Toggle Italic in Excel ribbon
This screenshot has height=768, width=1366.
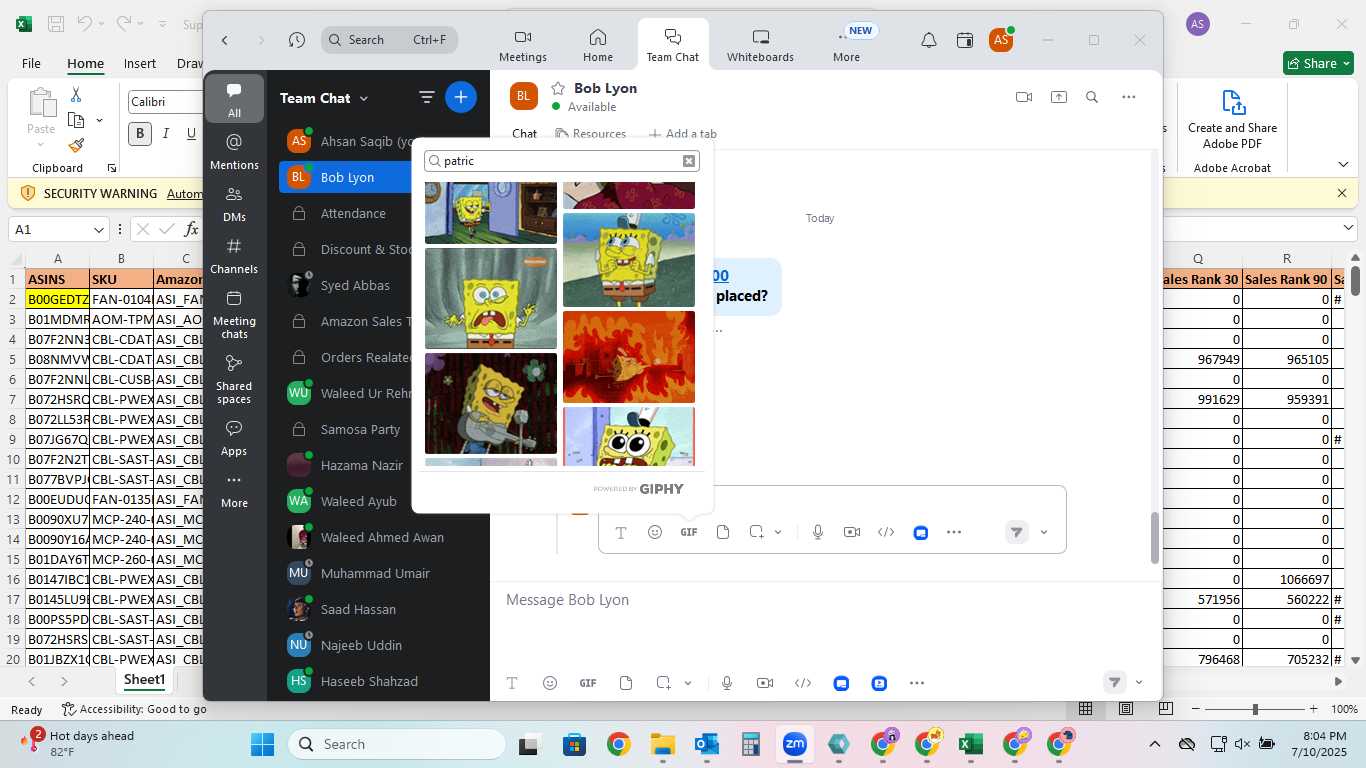pyautogui.click(x=165, y=133)
